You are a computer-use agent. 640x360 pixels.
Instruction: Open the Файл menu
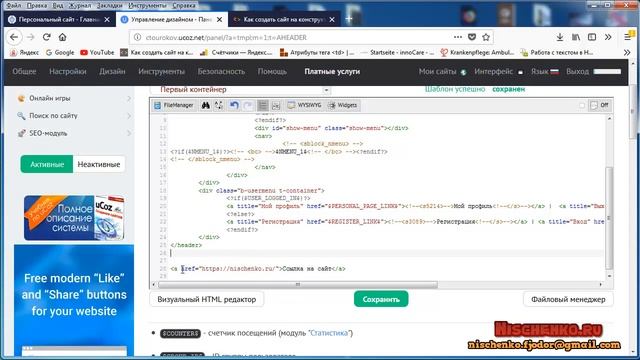point(13,6)
